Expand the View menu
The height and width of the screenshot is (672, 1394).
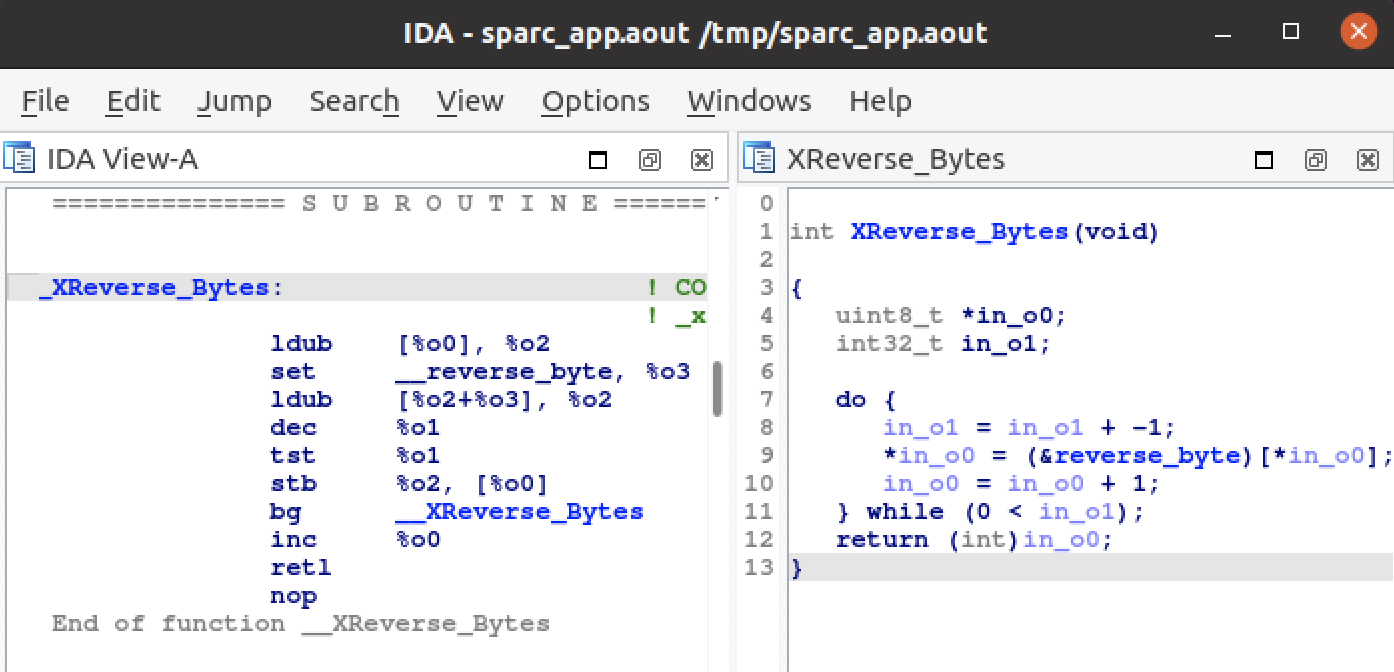470,101
